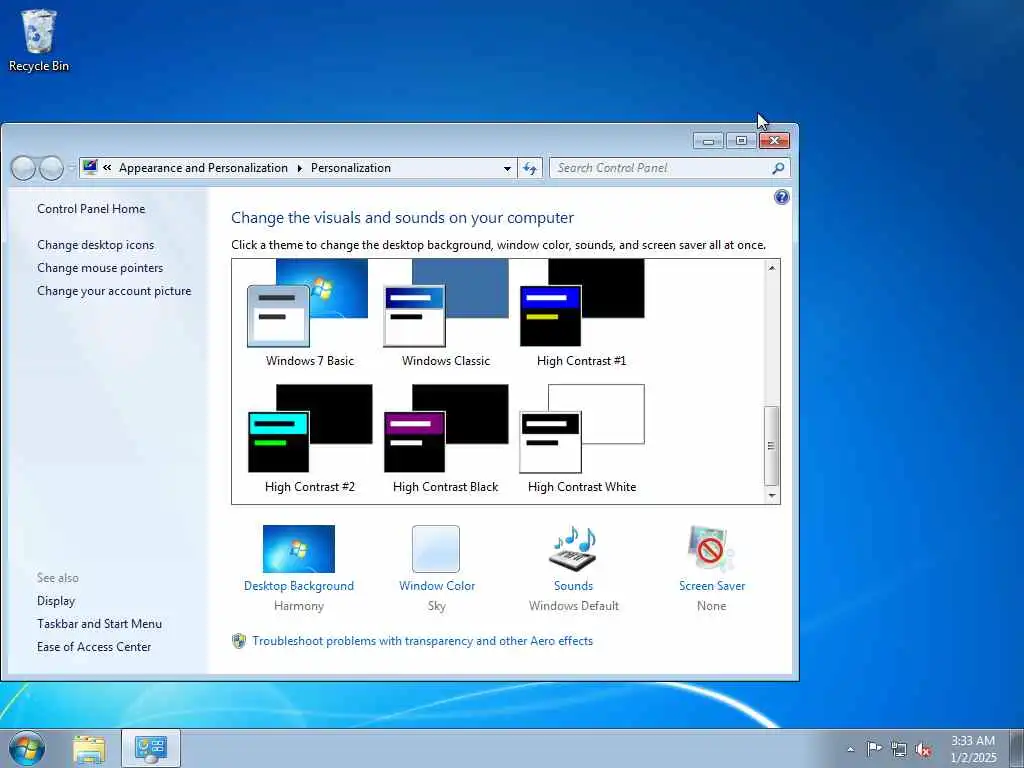Open Change mouse pointers
1024x768 pixels.
point(100,268)
